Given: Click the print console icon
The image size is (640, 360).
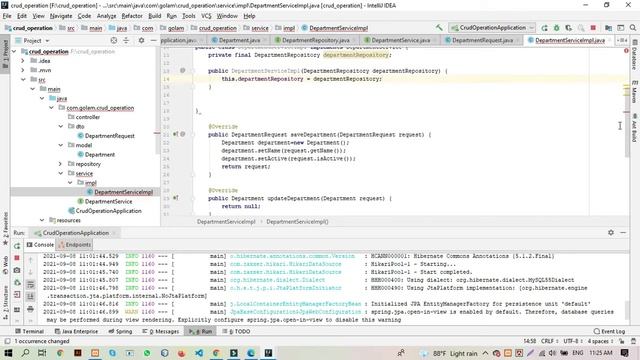Looking at the screenshot, I should point(31,309).
